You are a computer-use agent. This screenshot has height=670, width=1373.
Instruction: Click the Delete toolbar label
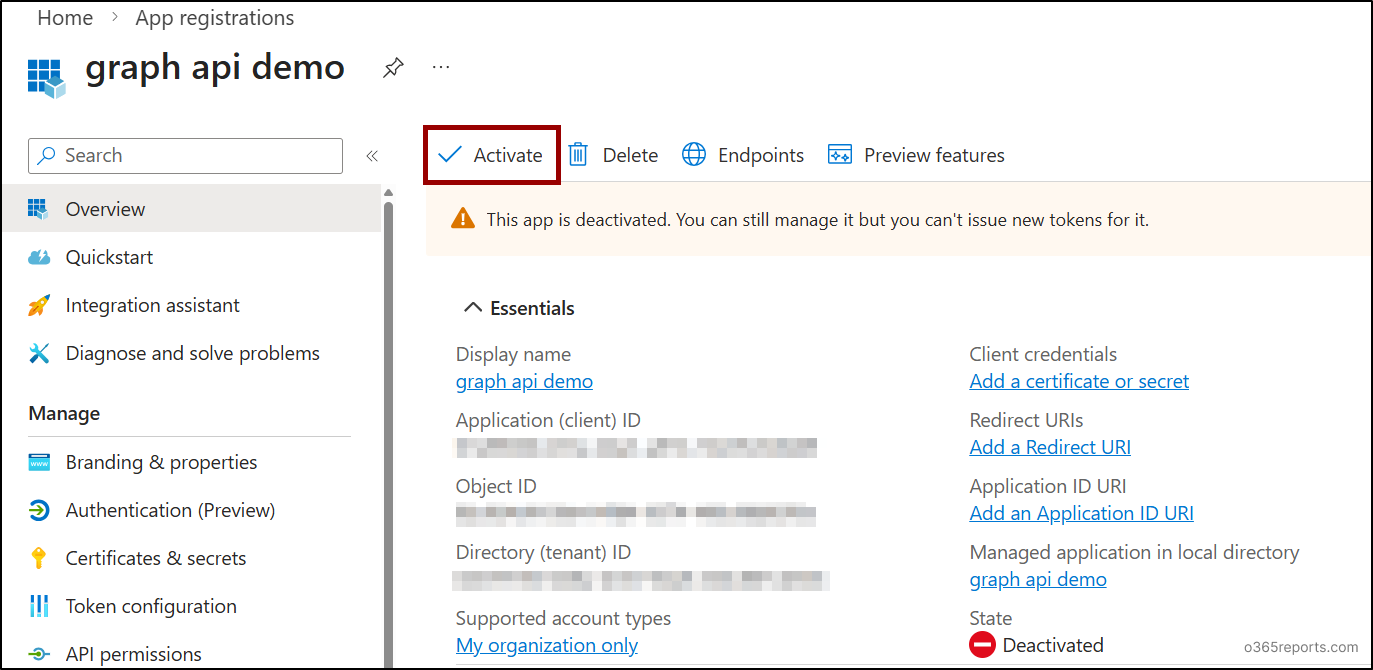pos(630,156)
